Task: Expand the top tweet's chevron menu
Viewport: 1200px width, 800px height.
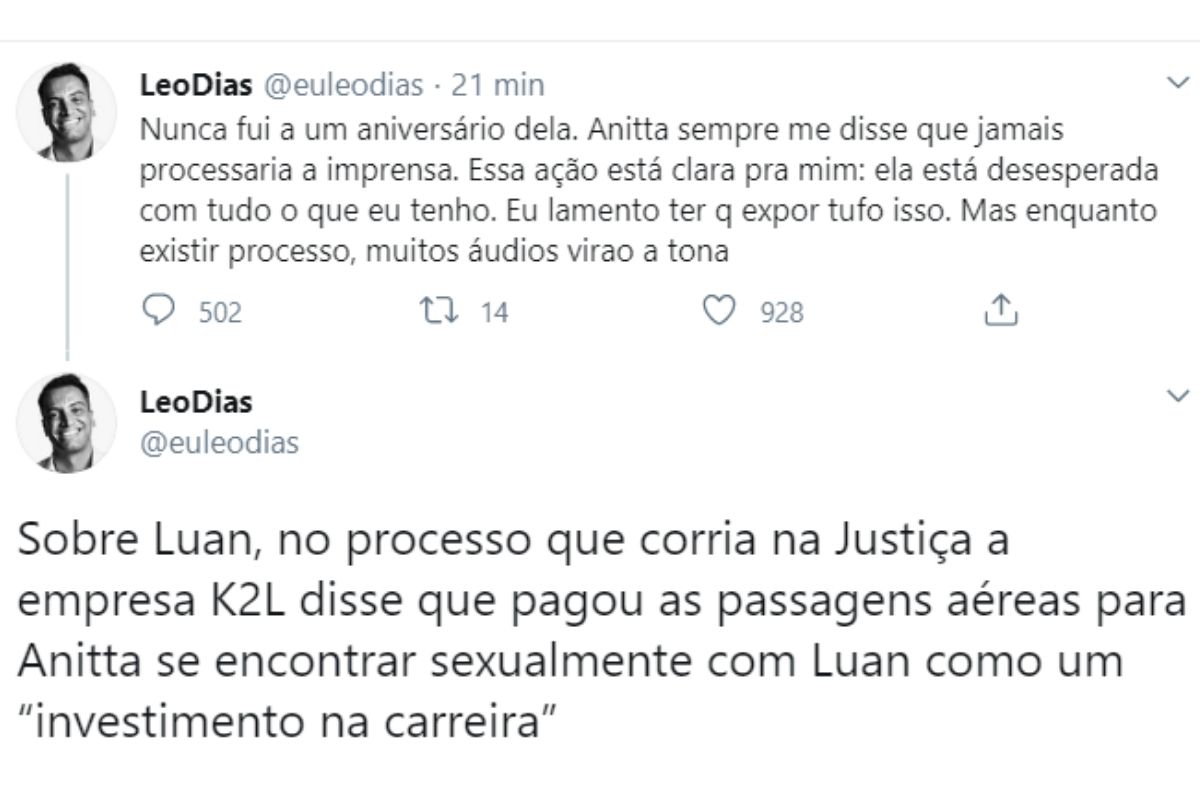Action: coord(1177,85)
